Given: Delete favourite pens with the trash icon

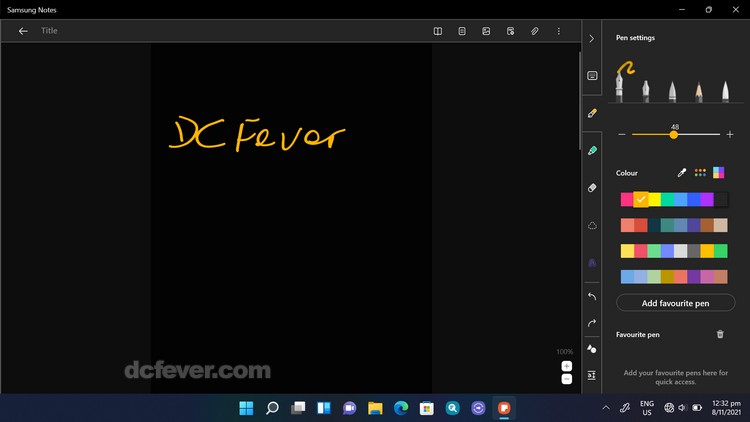Looking at the screenshot, I should pyautogui.click(x=720, y=335).
